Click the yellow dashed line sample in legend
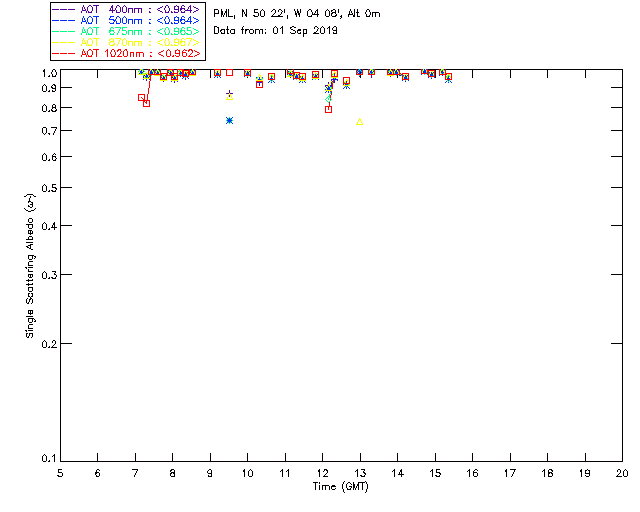640x512 pixels. coord(64,42)
